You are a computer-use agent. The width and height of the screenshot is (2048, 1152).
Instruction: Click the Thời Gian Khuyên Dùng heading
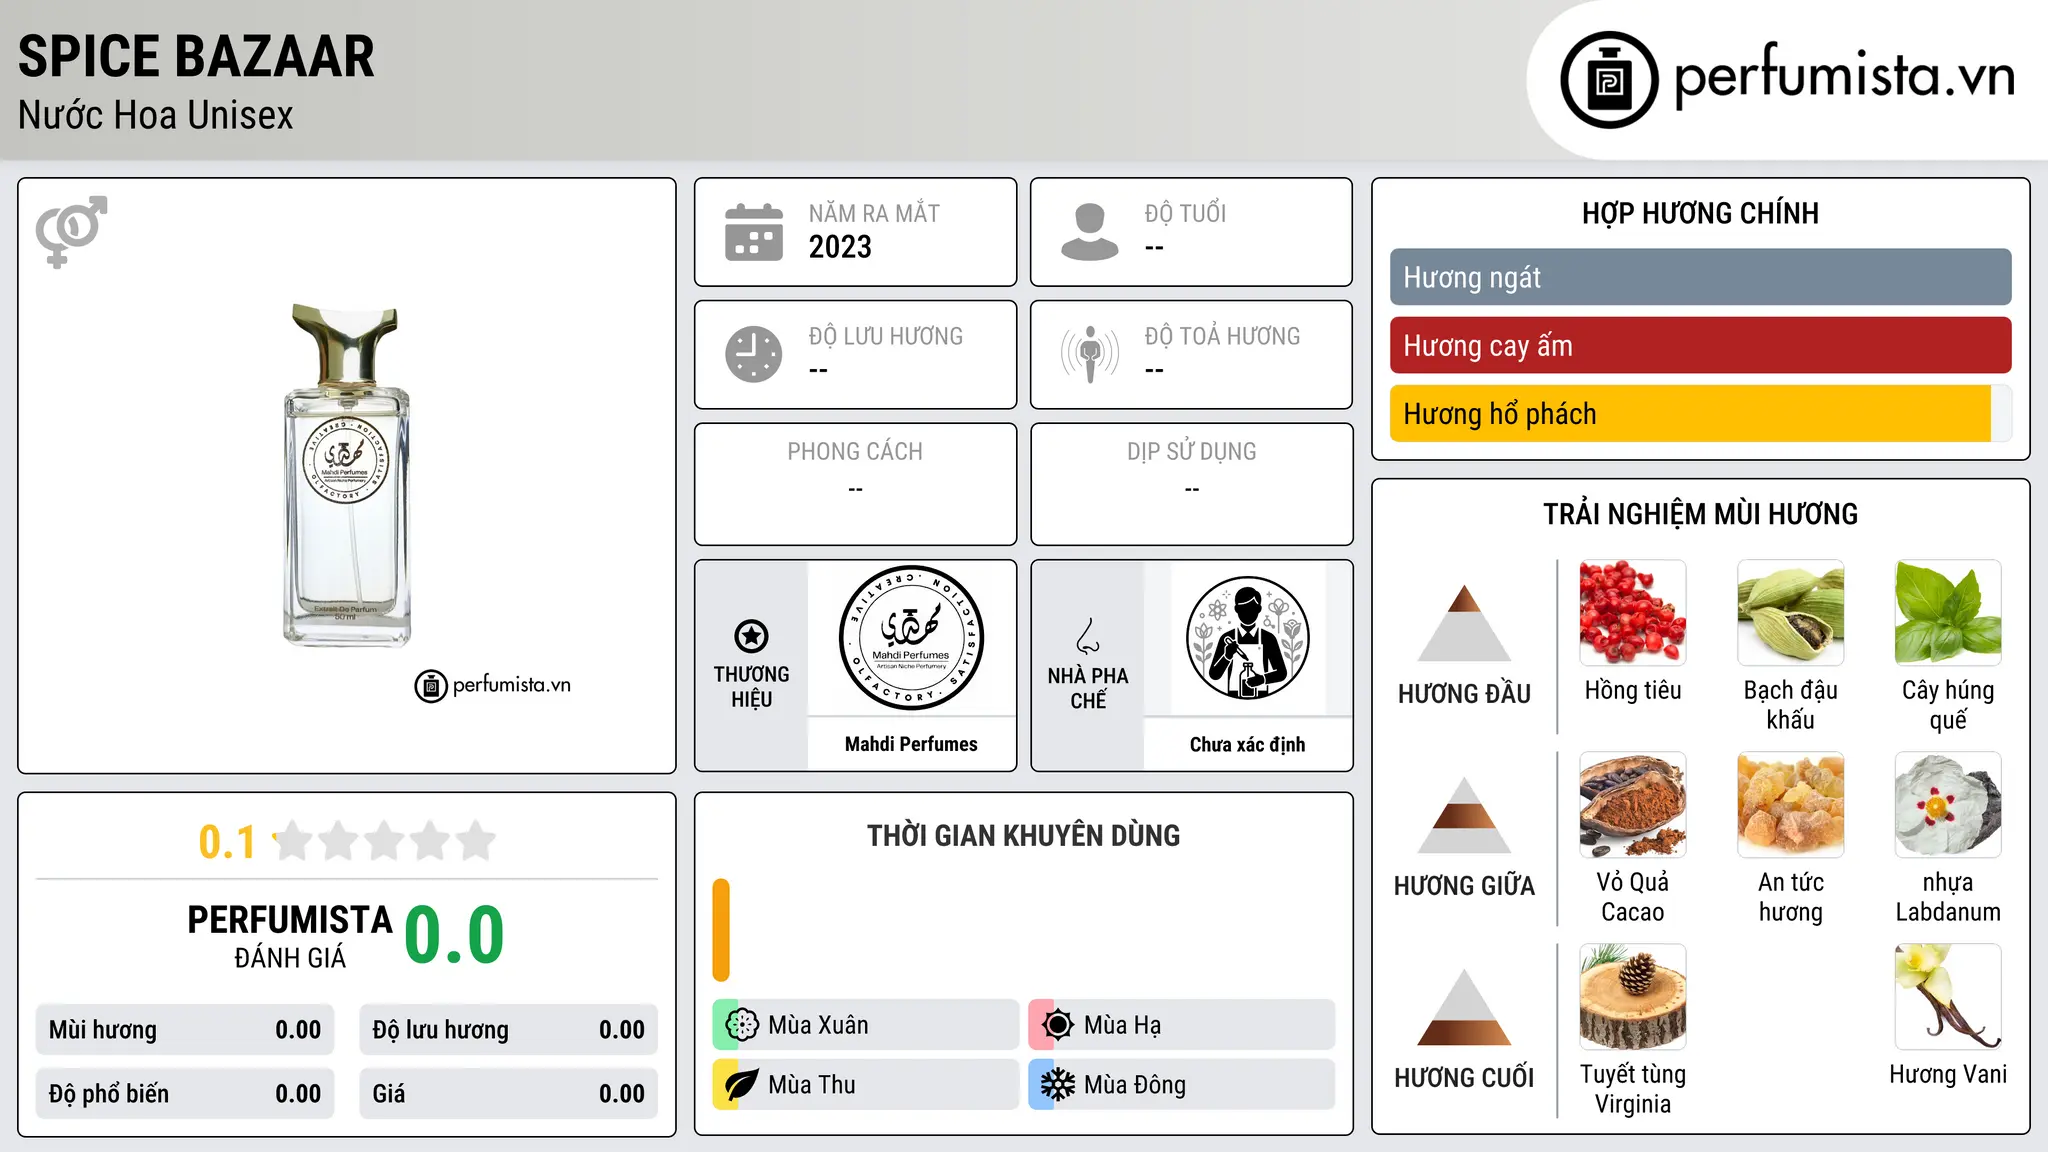tap(1023, 835)
